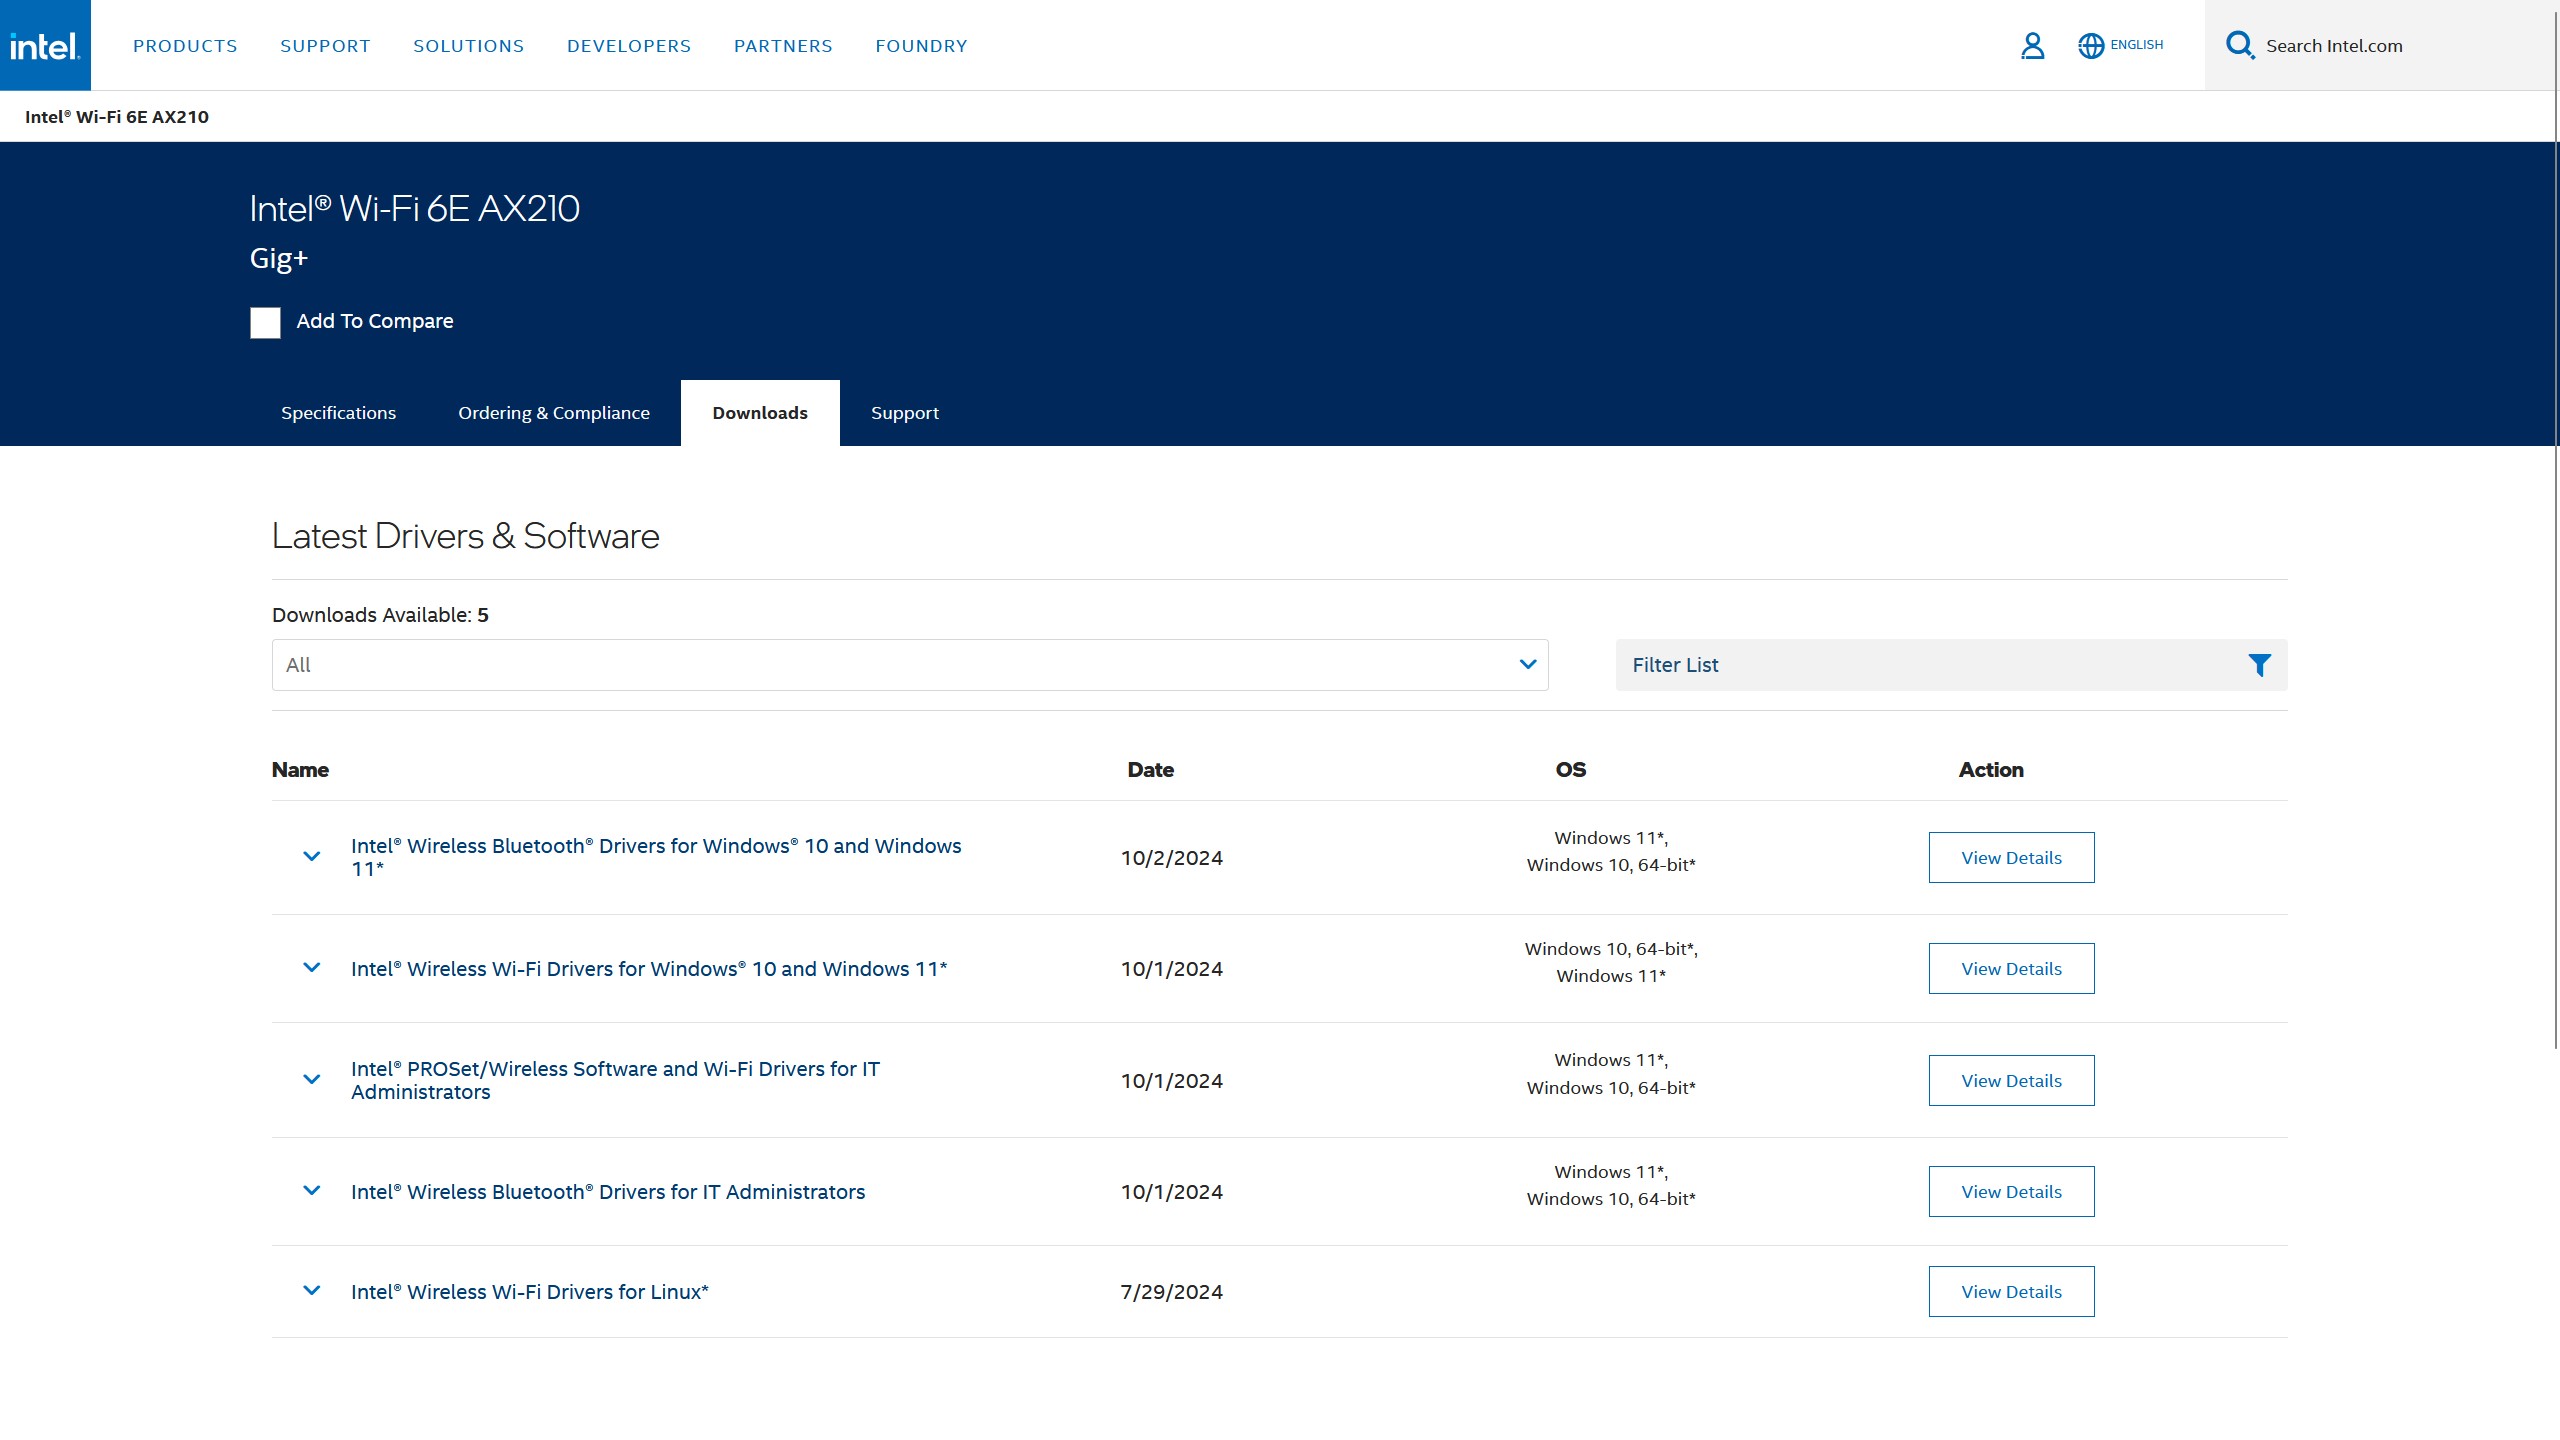Expand the Bluetooth Drivers for IT Administrators chevron

312,1191
